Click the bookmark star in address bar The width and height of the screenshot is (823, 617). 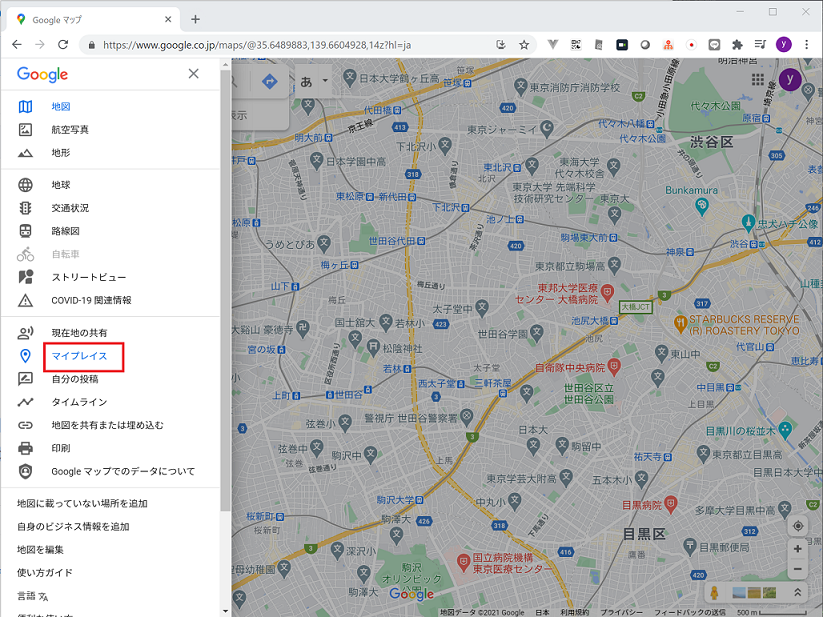pos(524,45)
